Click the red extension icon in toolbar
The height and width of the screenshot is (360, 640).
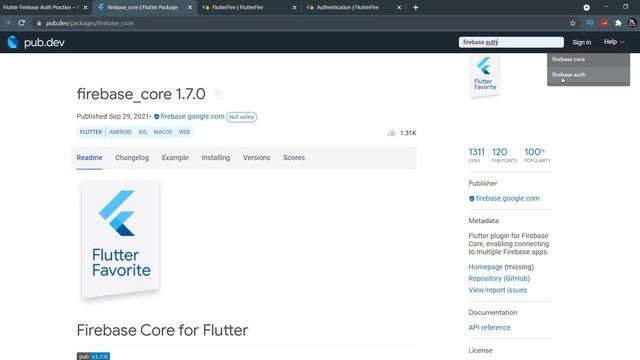pos(604,23)
